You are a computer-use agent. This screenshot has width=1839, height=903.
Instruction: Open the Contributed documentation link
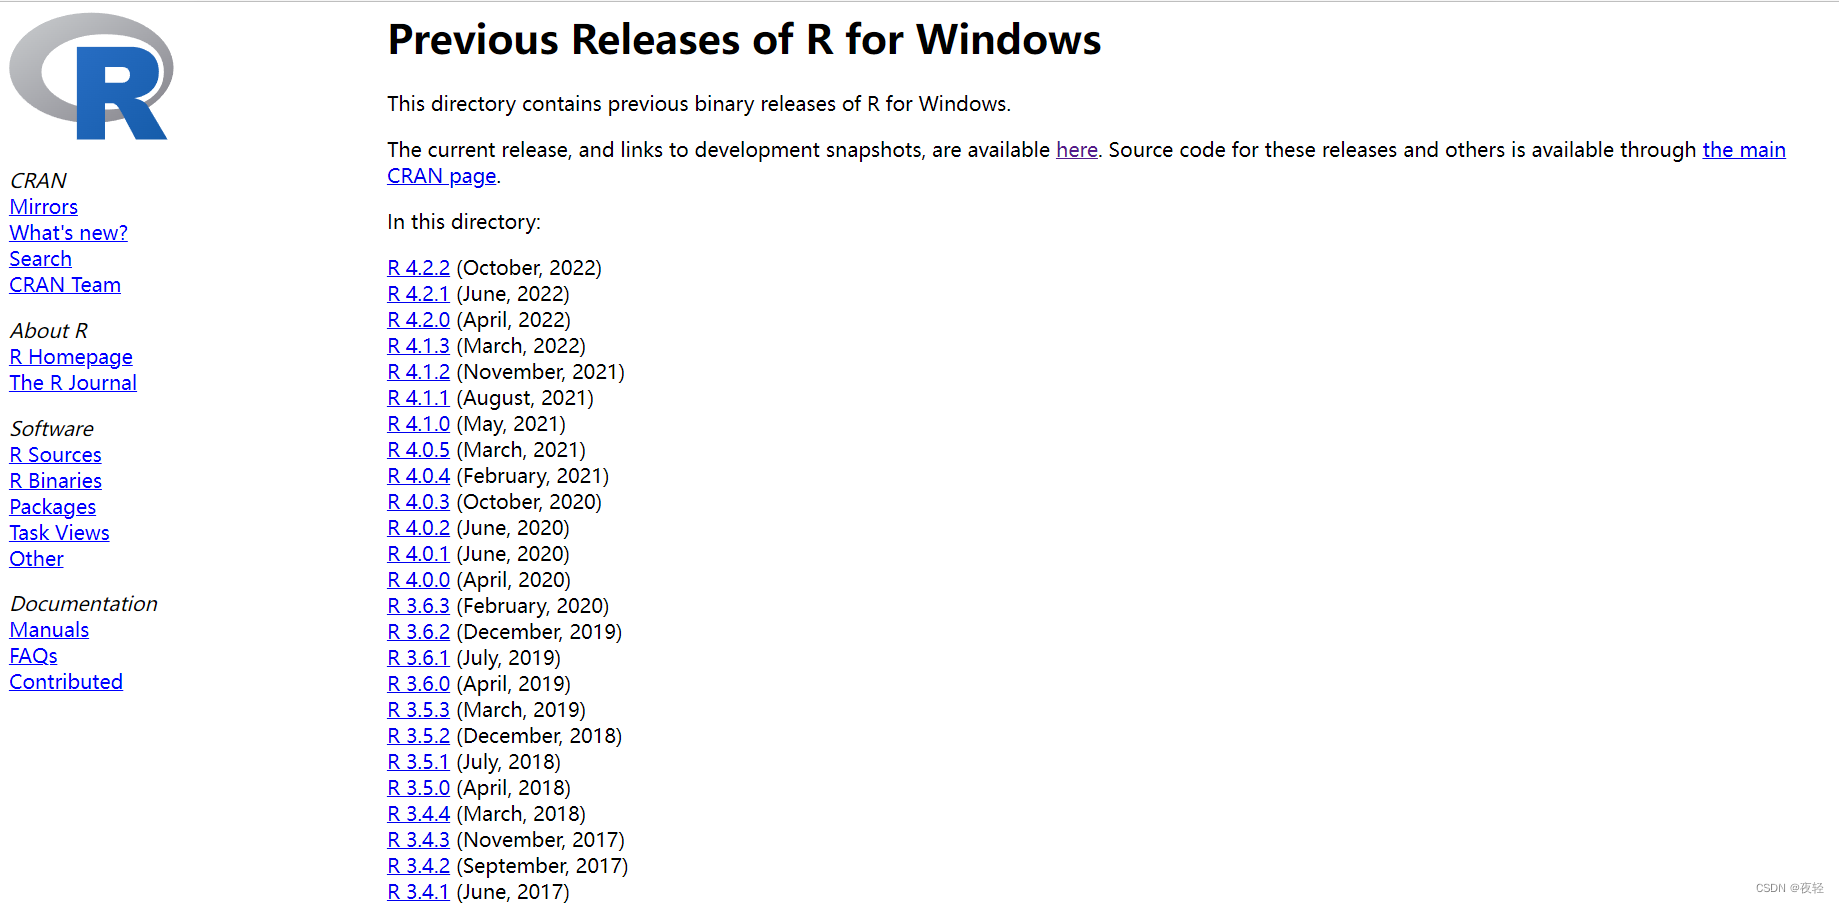tap(66, 682)
